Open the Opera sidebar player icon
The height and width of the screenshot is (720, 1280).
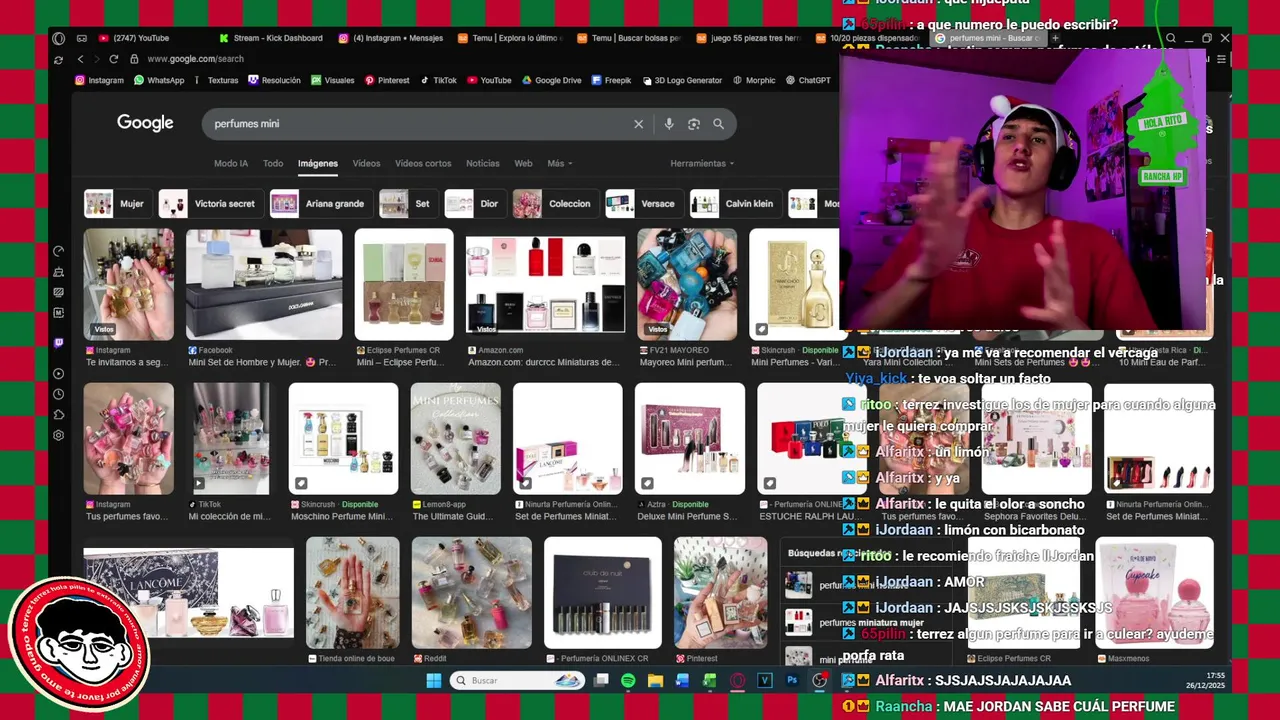coord(59,373)
